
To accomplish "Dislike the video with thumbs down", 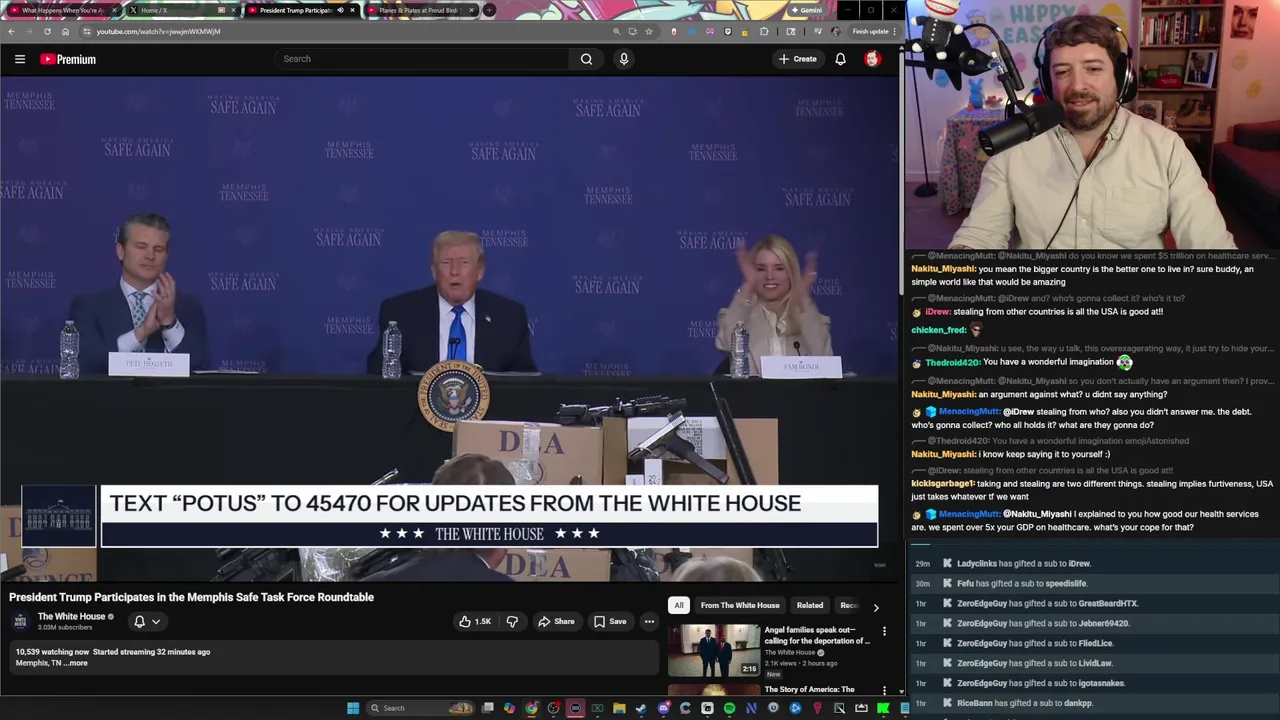I will point(512,622).
